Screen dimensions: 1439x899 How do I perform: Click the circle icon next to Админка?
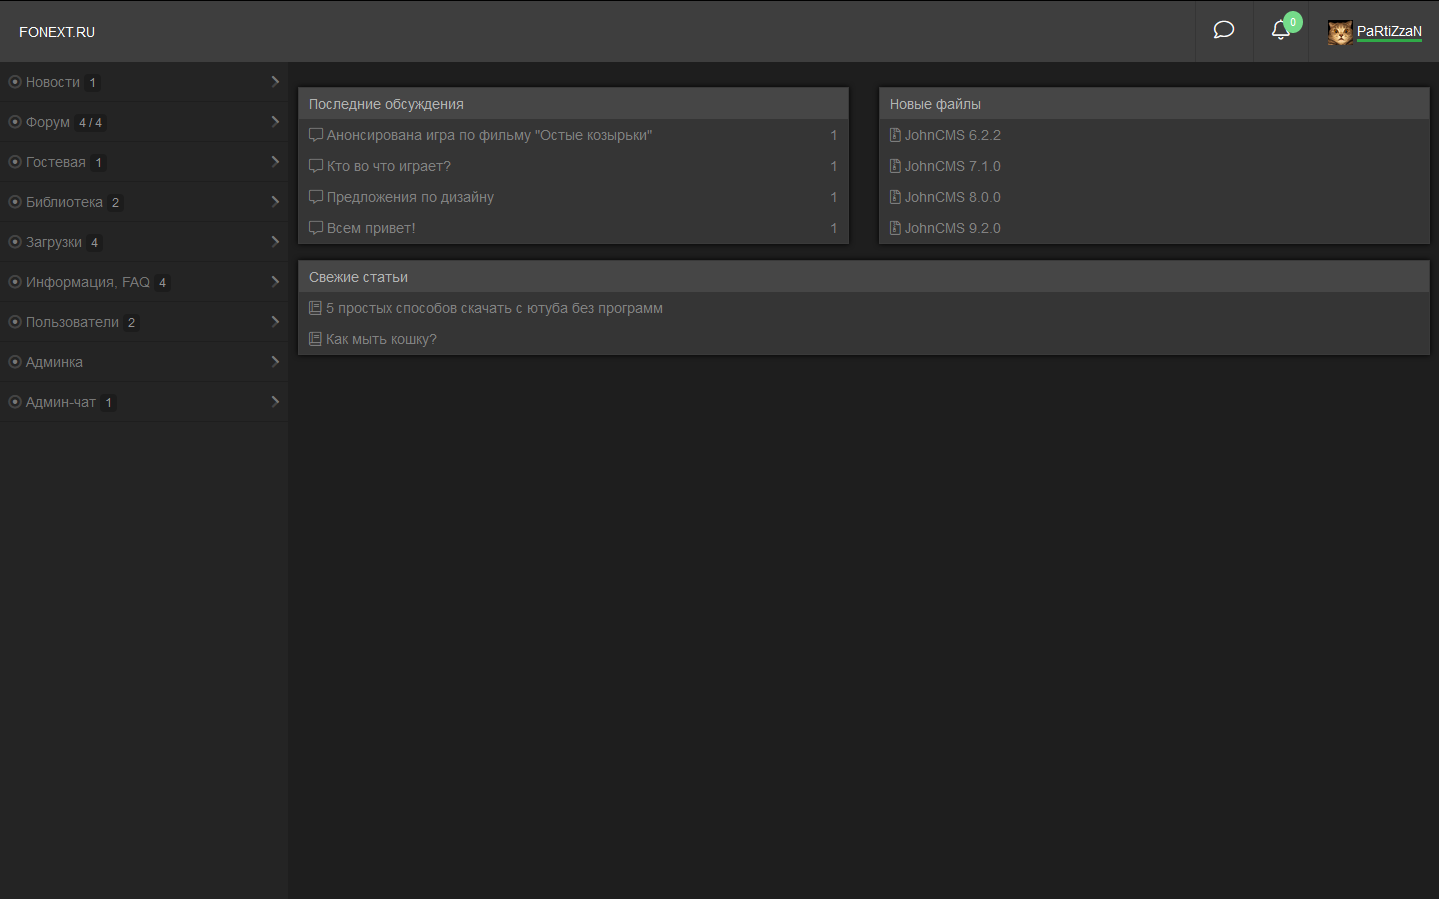[15, 362]
